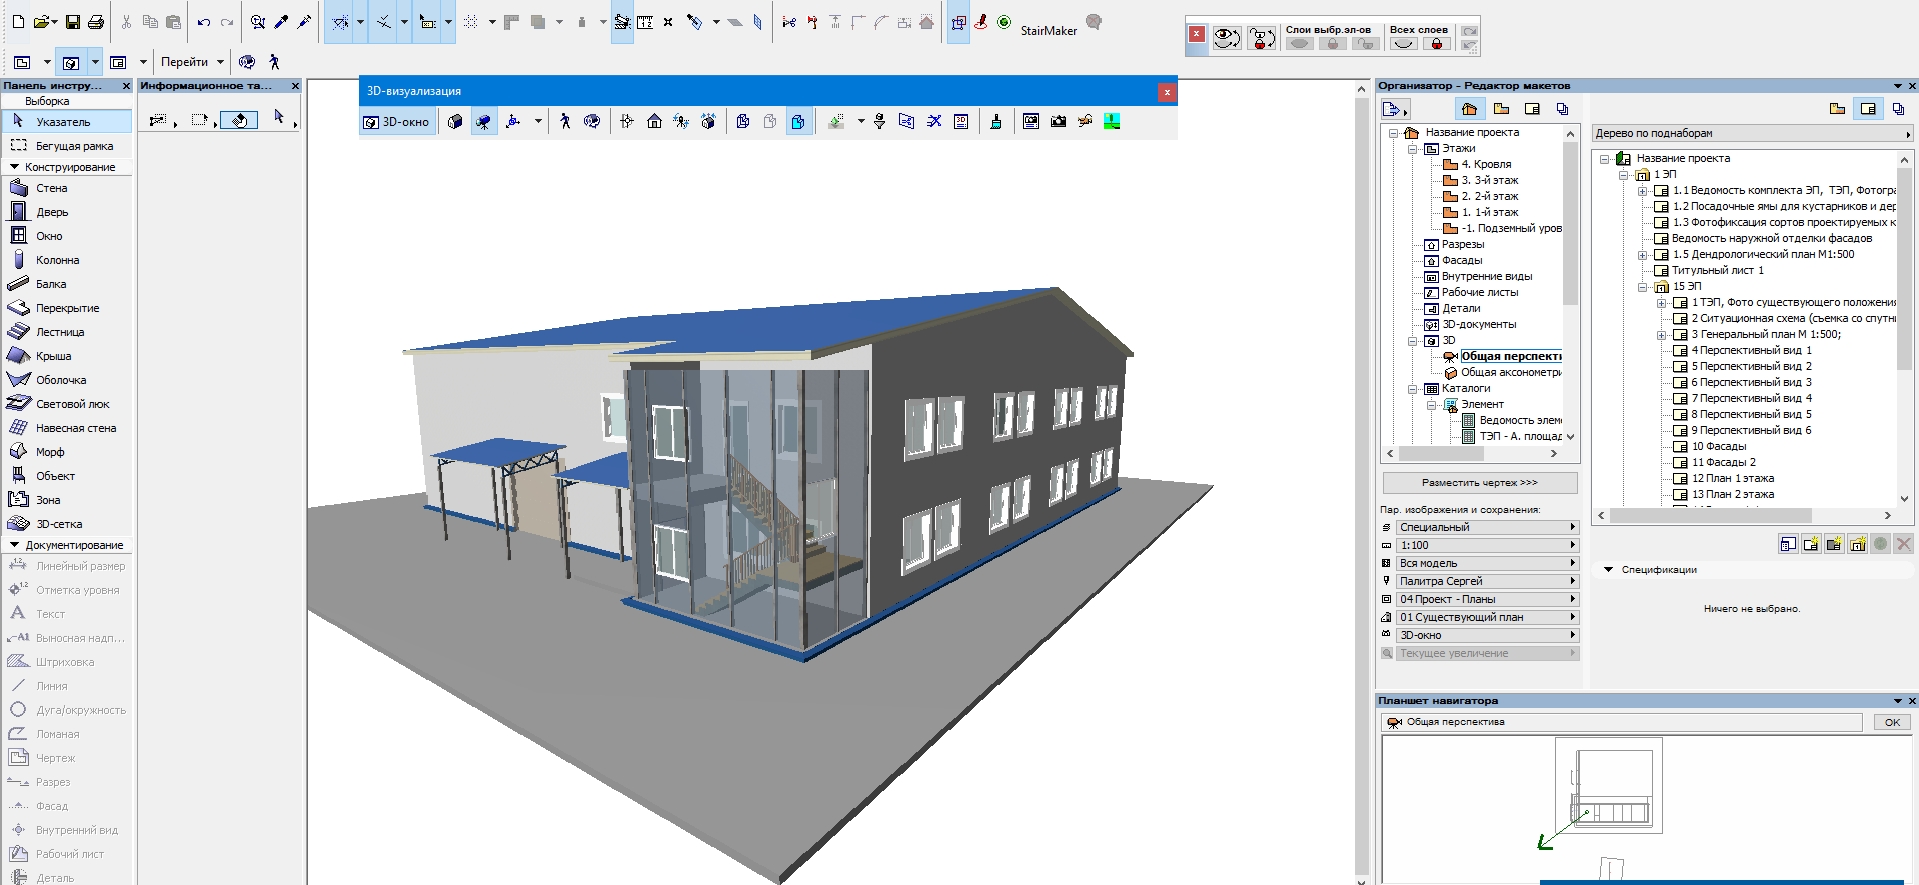Open the Палитра Сергей pen set selector
This screenshot has width=1919, height=885.
point(1479,581)
